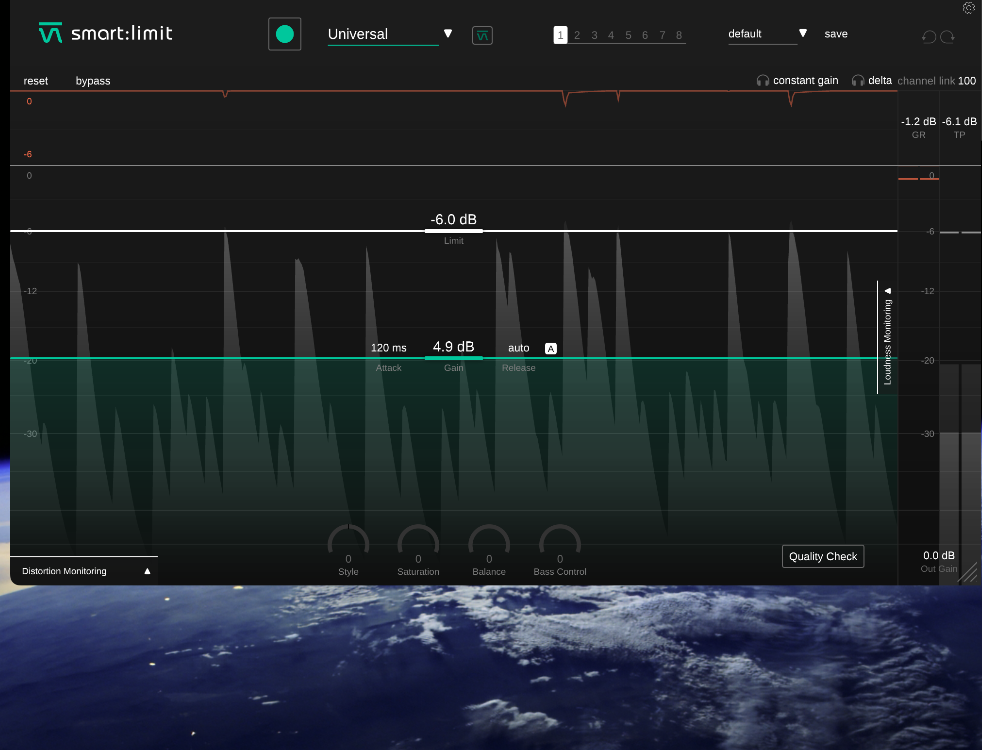Image resolution: width=982 pixels, height=750 pixels.
Task: Toggle plugin bypass
Action: (93, 80)
